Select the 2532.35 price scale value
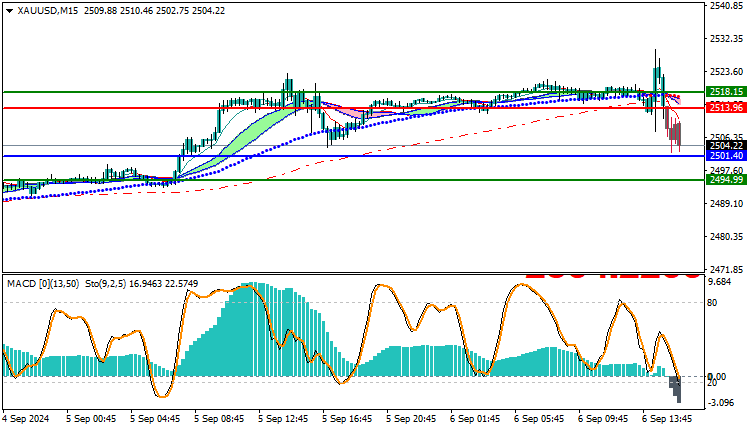 tap(727, 38)
